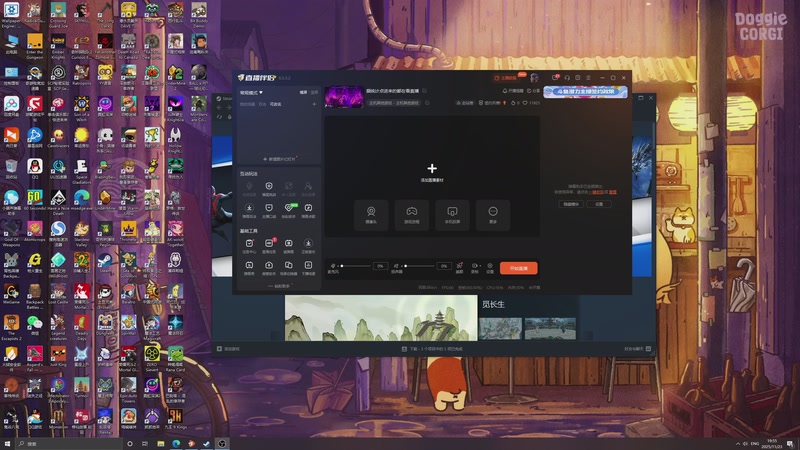Viewport: 800px width, 450px height.
Task: Start live streaming with the orange button
Action: tap(518, 268)
